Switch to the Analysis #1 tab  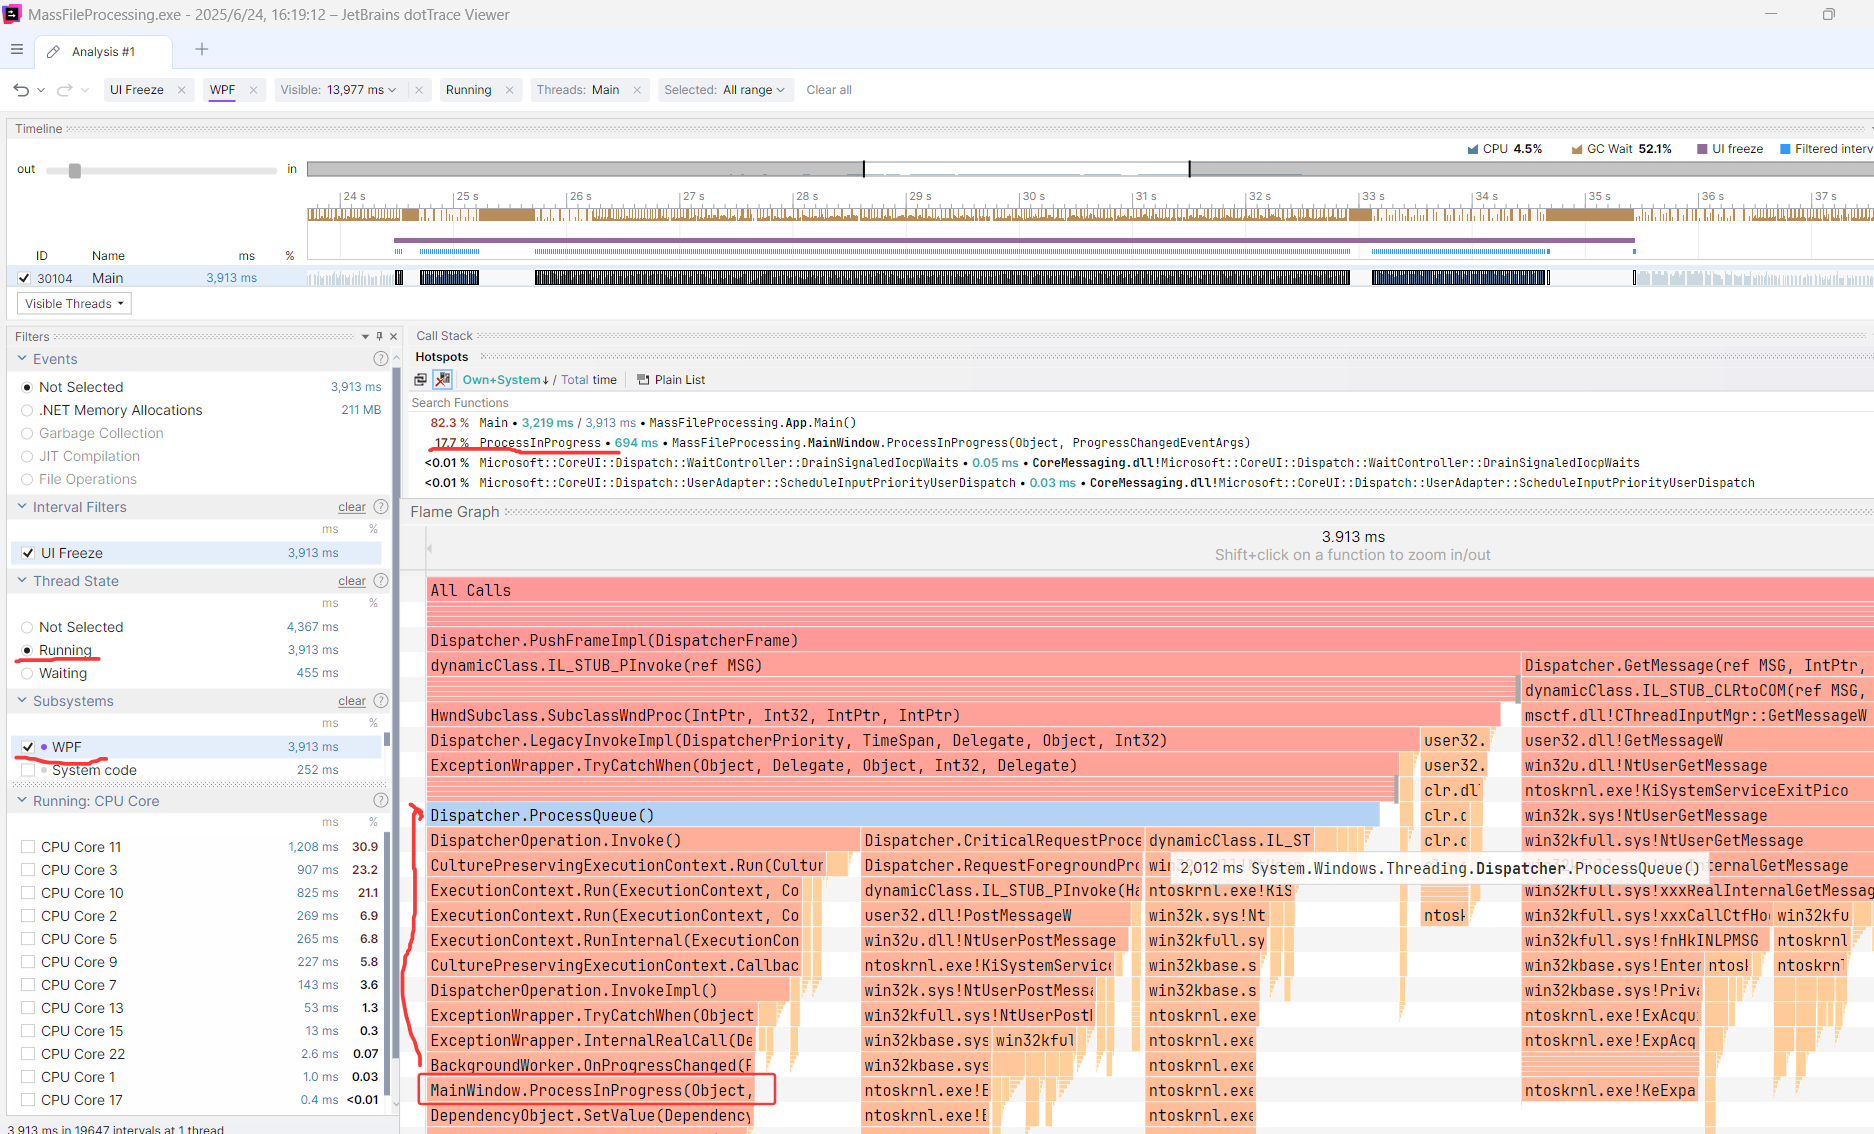coord(102,52)
